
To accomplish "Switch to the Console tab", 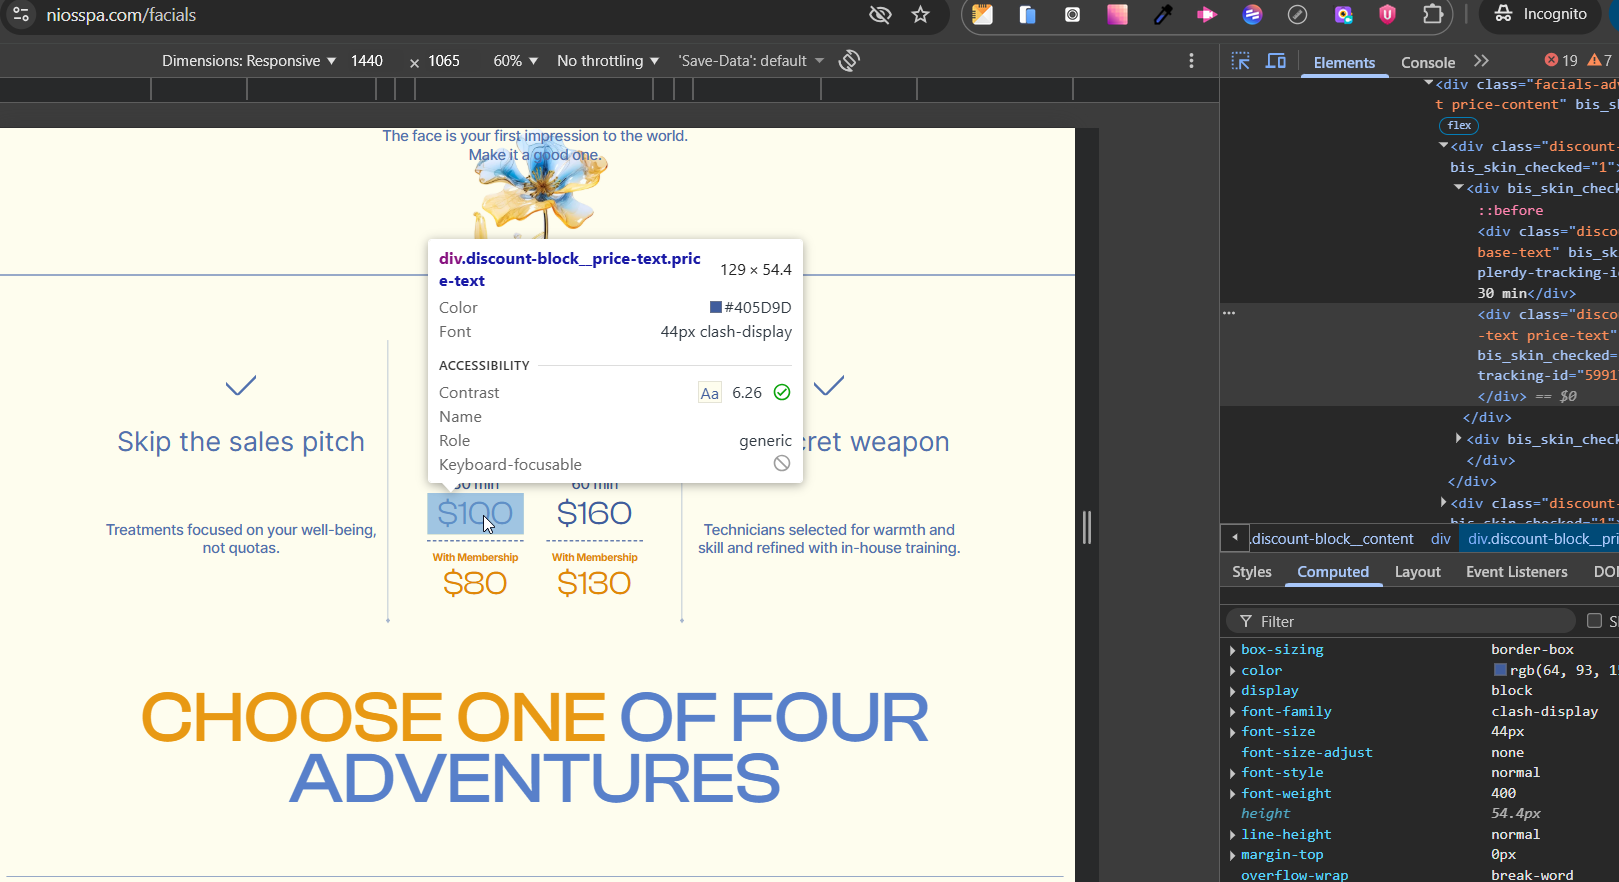I will [1427, 62].
